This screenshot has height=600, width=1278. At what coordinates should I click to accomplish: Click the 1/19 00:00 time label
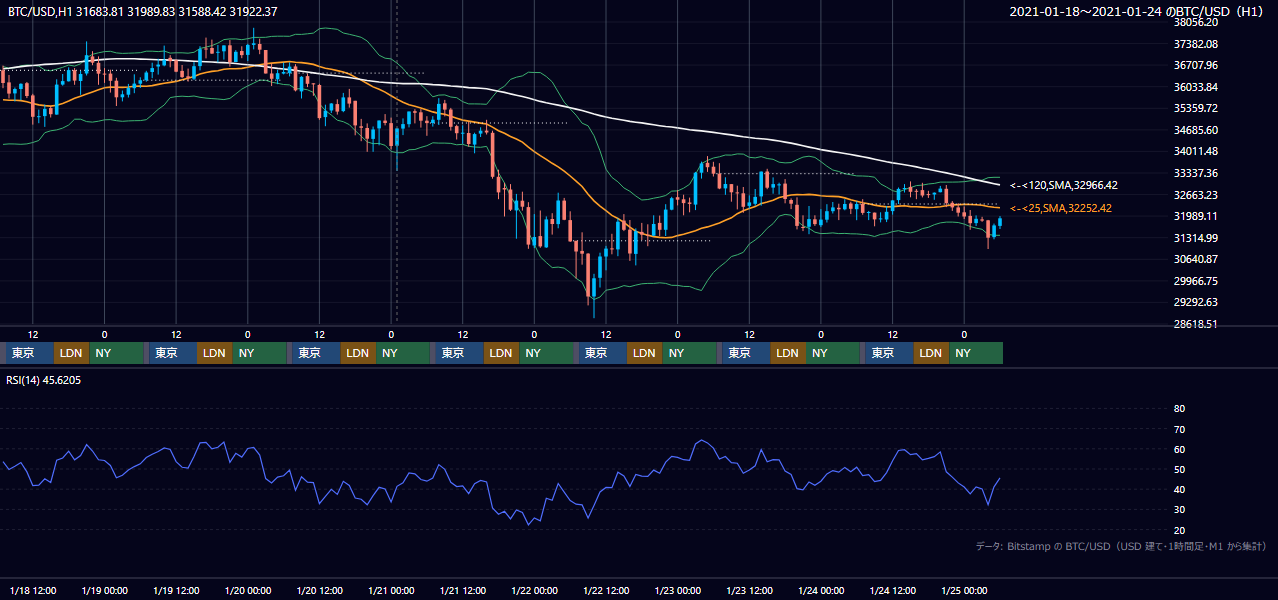pos(104,590)
